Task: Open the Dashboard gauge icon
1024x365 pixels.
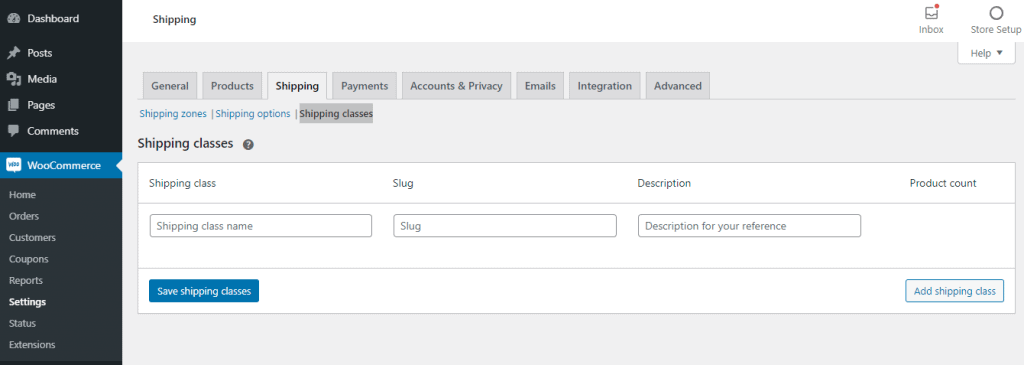Action: 13,19
